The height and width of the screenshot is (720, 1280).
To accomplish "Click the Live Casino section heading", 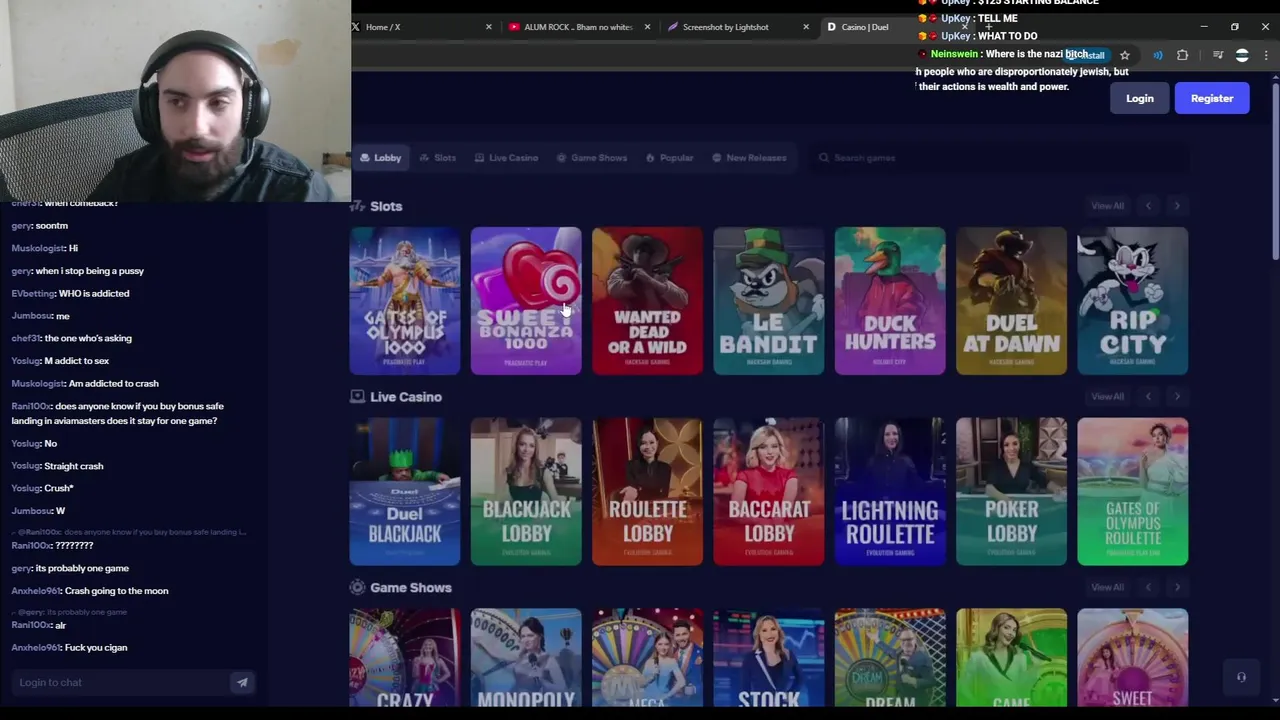I will (x=405, y=397).
